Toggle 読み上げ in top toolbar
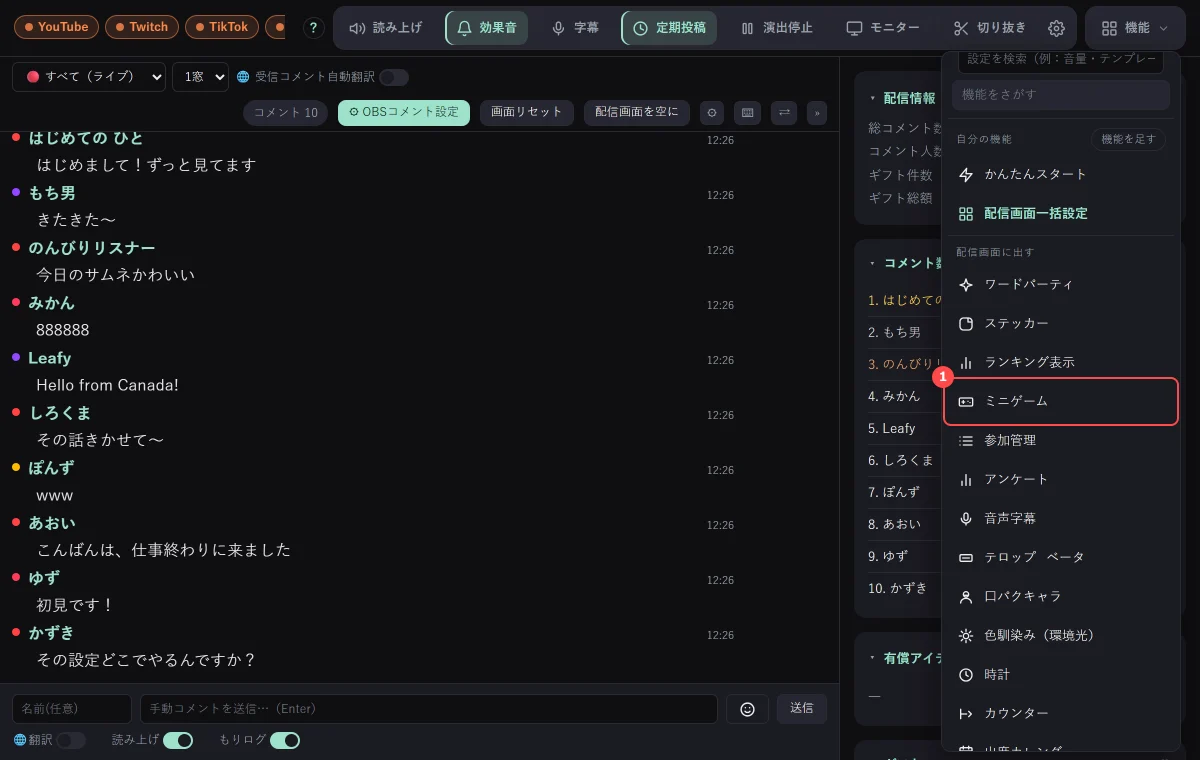Screen dimensions: 1200x760 (x=386, y=28)
